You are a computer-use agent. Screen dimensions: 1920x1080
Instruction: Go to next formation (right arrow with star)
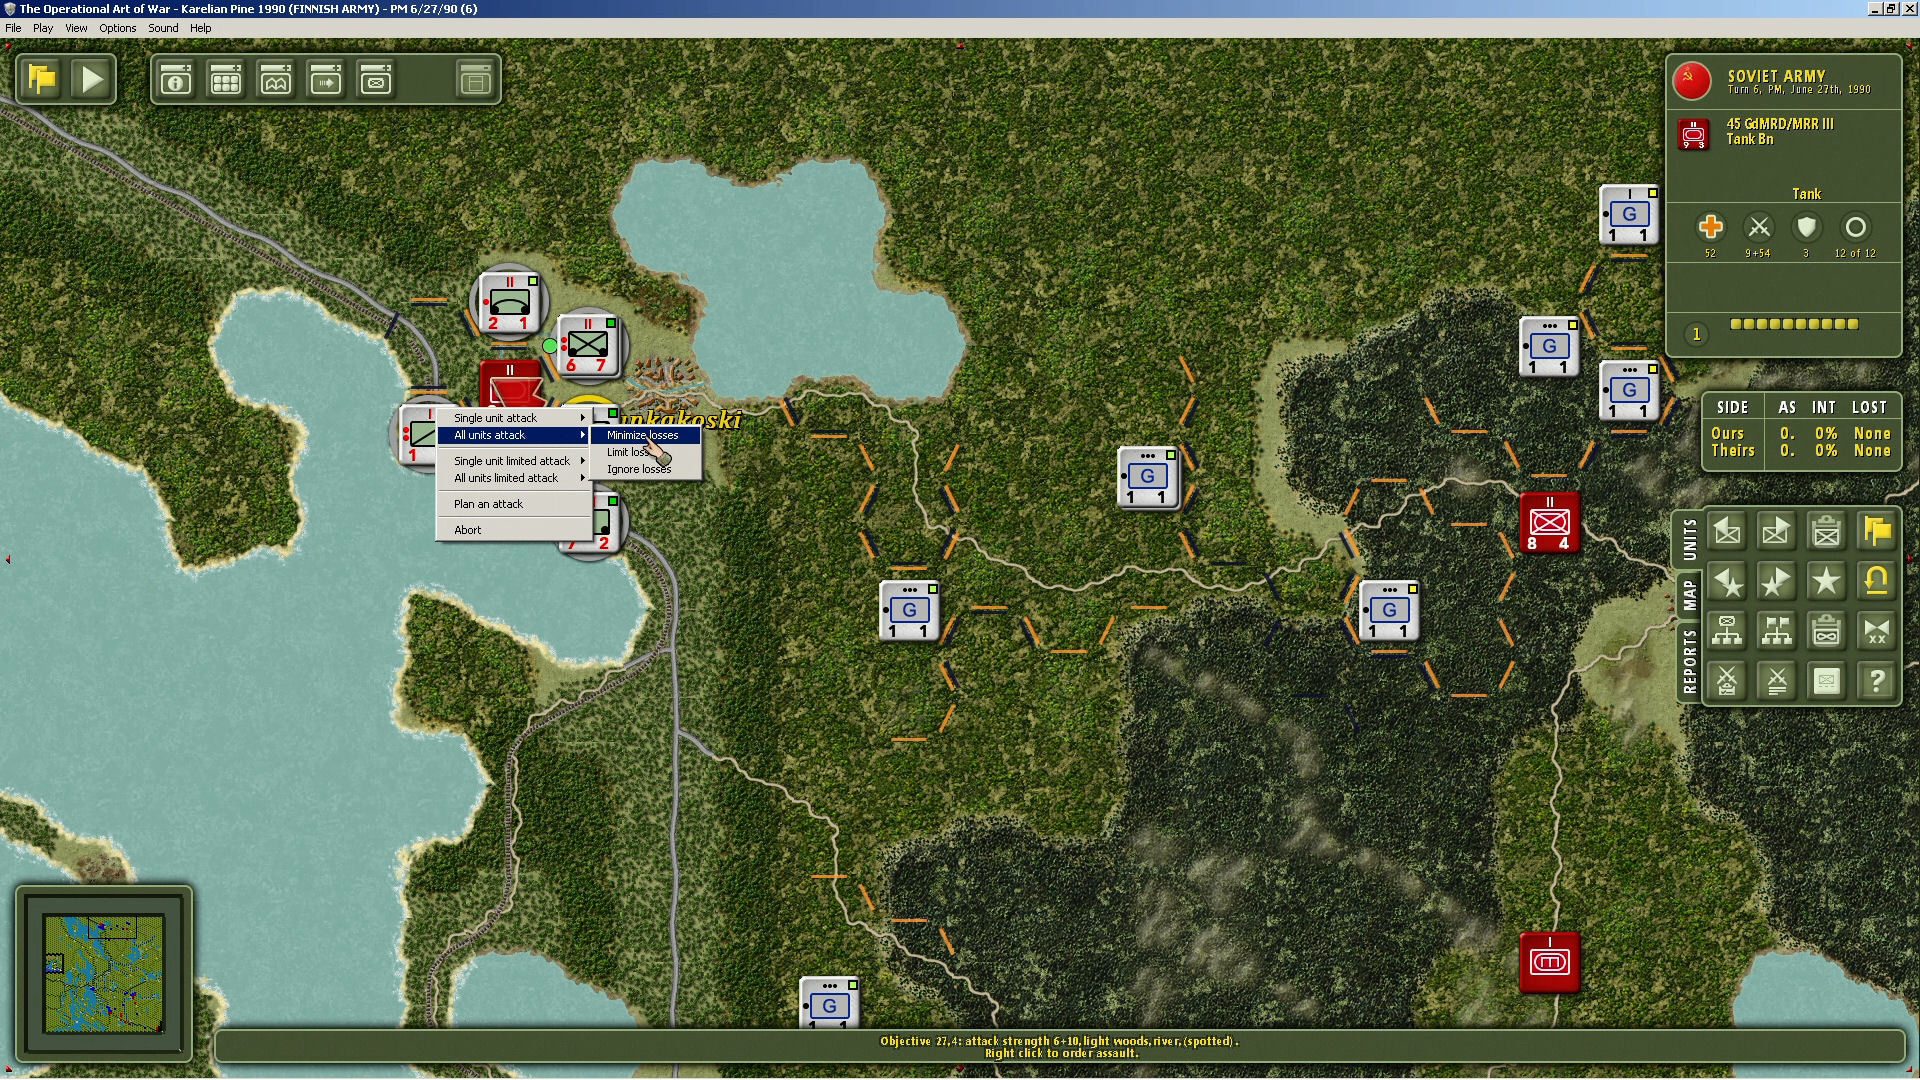[1776, 582]
